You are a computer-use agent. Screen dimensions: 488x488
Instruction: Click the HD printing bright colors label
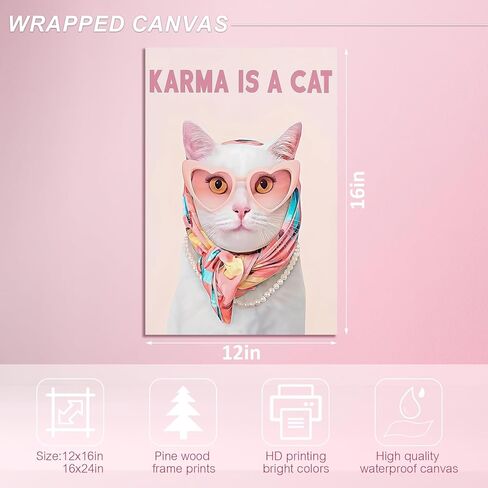click(296, 462)
